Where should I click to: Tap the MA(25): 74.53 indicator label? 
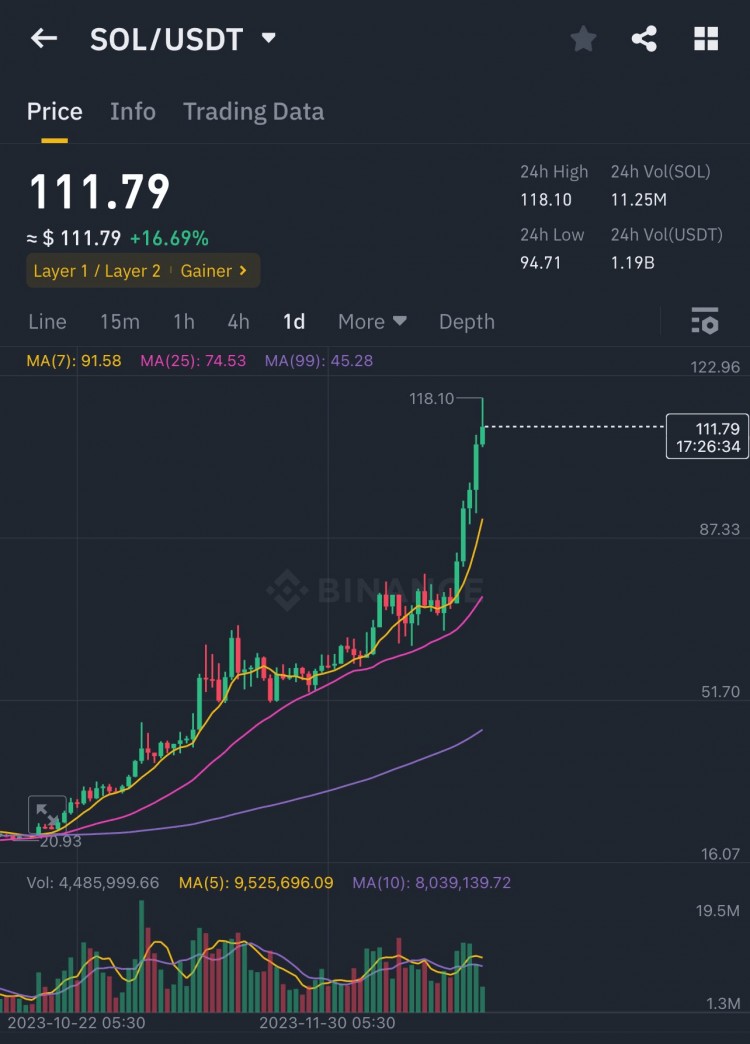coord(193,361)
